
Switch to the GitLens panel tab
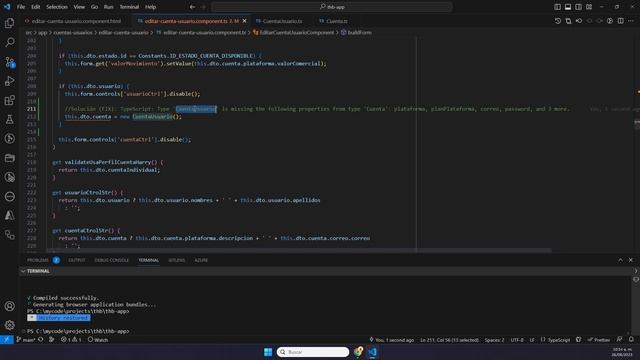pyautogui.click(x=176, y=260)
